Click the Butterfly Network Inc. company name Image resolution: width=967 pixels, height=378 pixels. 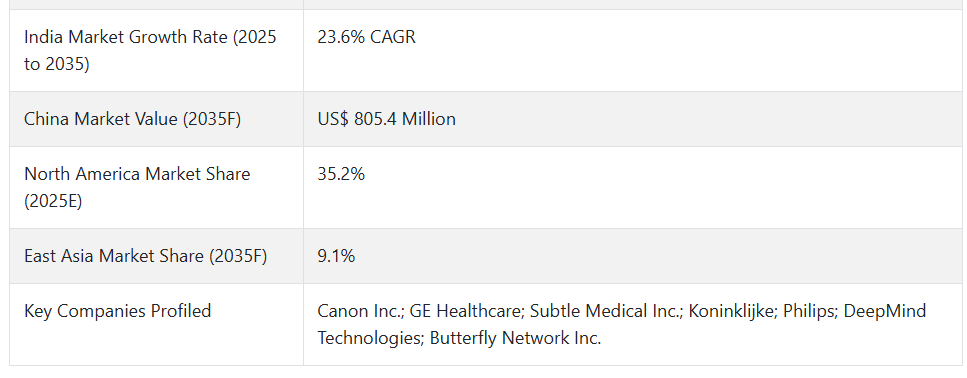pos(515,338)
